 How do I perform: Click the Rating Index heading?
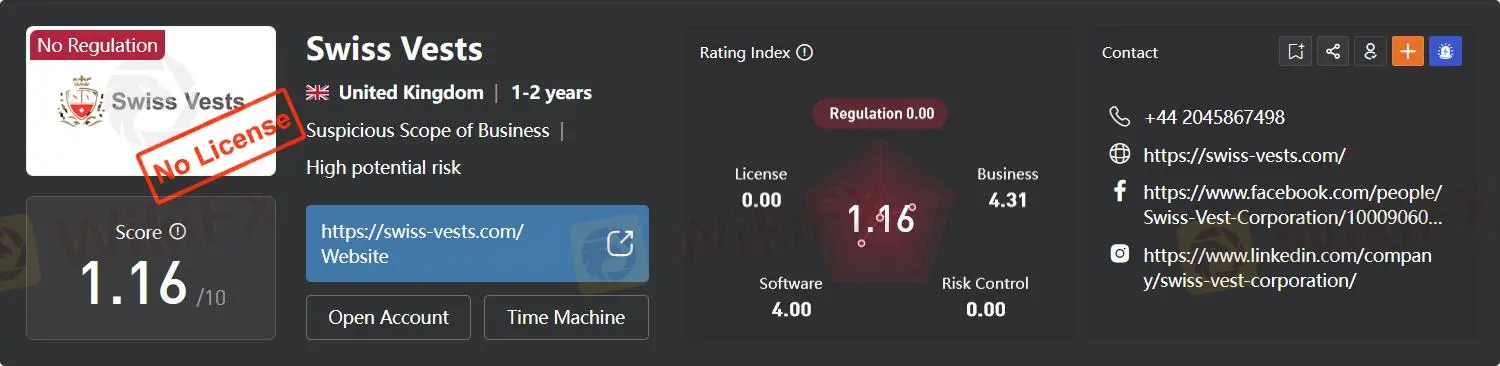tap(745, 52)
